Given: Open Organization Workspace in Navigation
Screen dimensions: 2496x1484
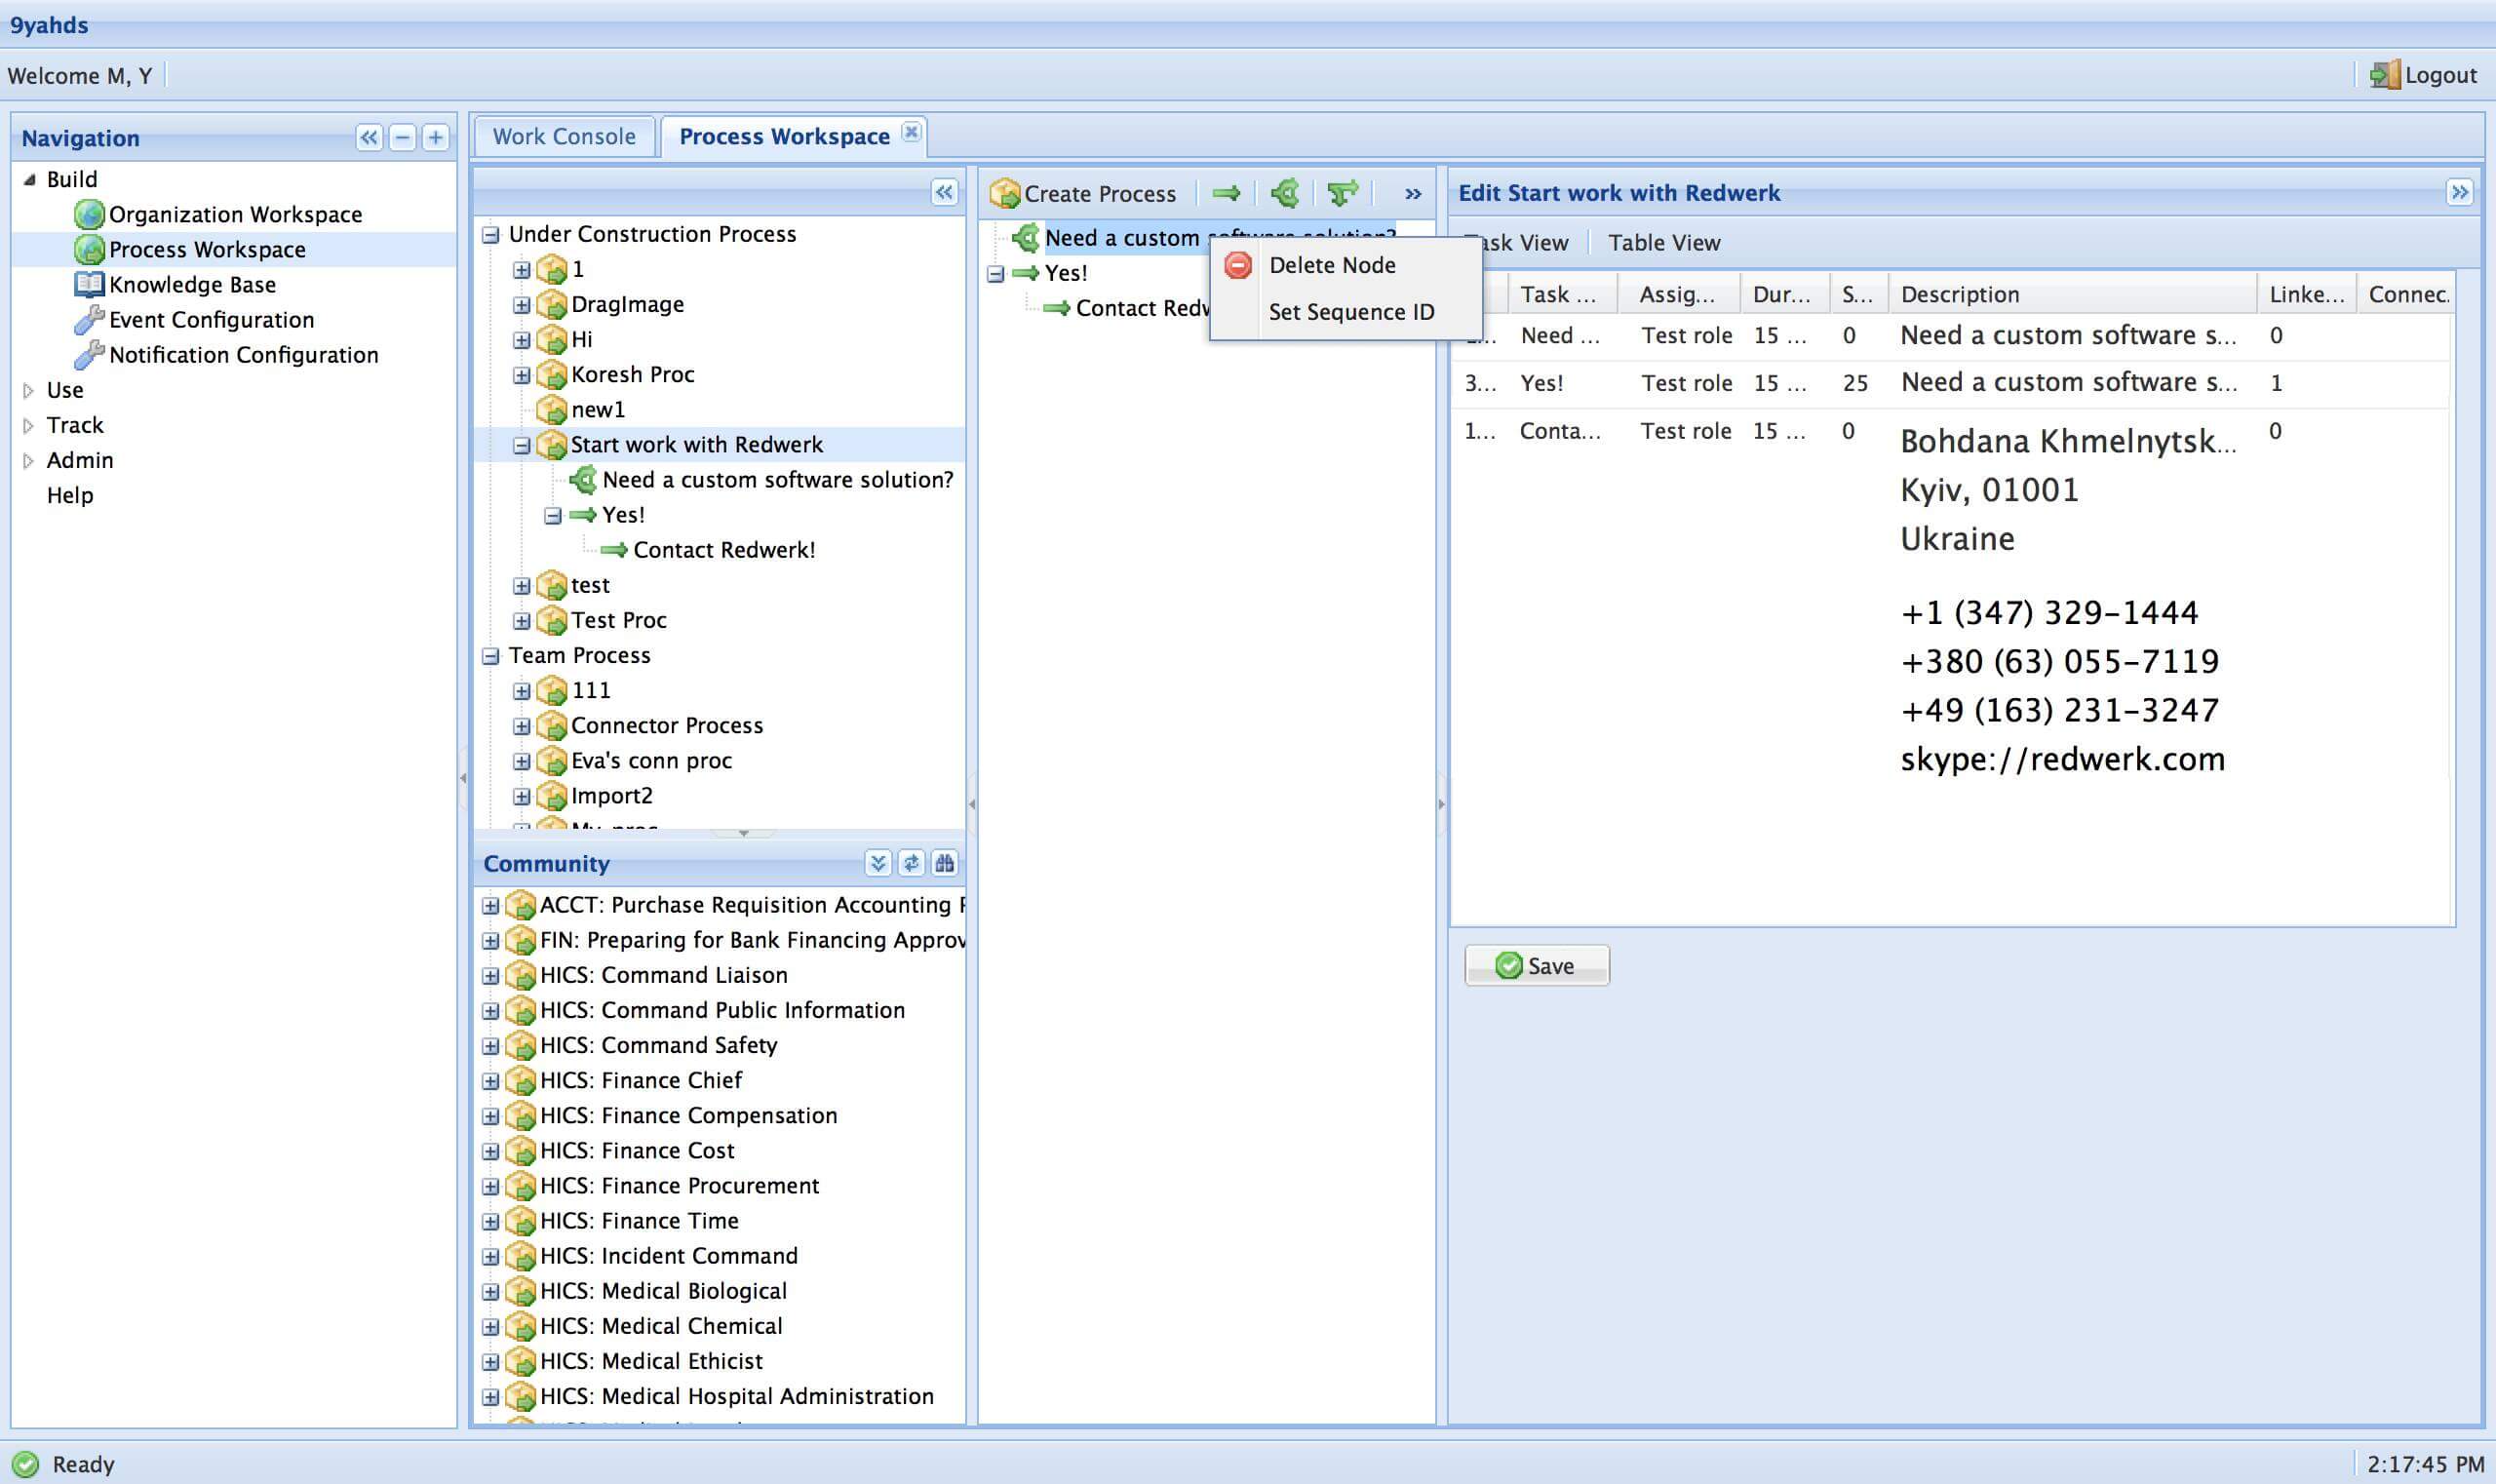Looking at the screenshot, I should pyautogui.click(x=235, y=214).
